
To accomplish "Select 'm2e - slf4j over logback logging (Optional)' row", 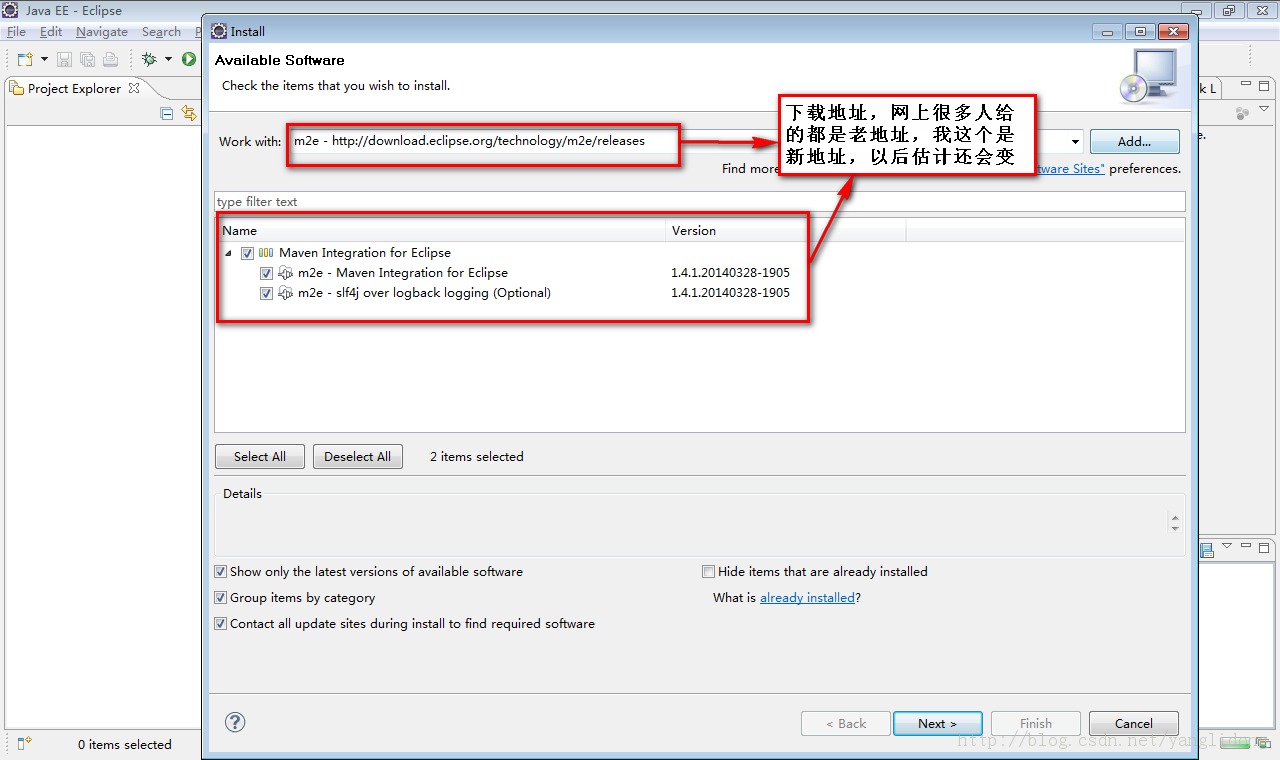I will pyautogui.click(x=424, y=293).
